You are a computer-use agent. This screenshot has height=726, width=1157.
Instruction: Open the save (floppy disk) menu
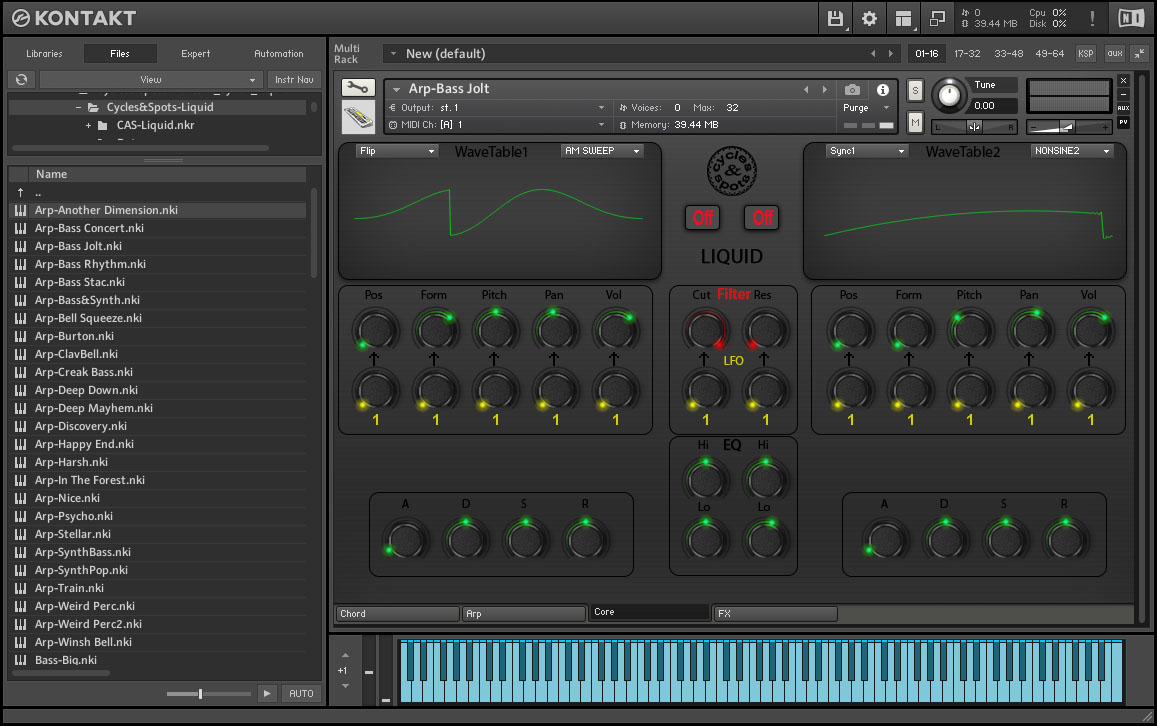click(x=835, y=18)
